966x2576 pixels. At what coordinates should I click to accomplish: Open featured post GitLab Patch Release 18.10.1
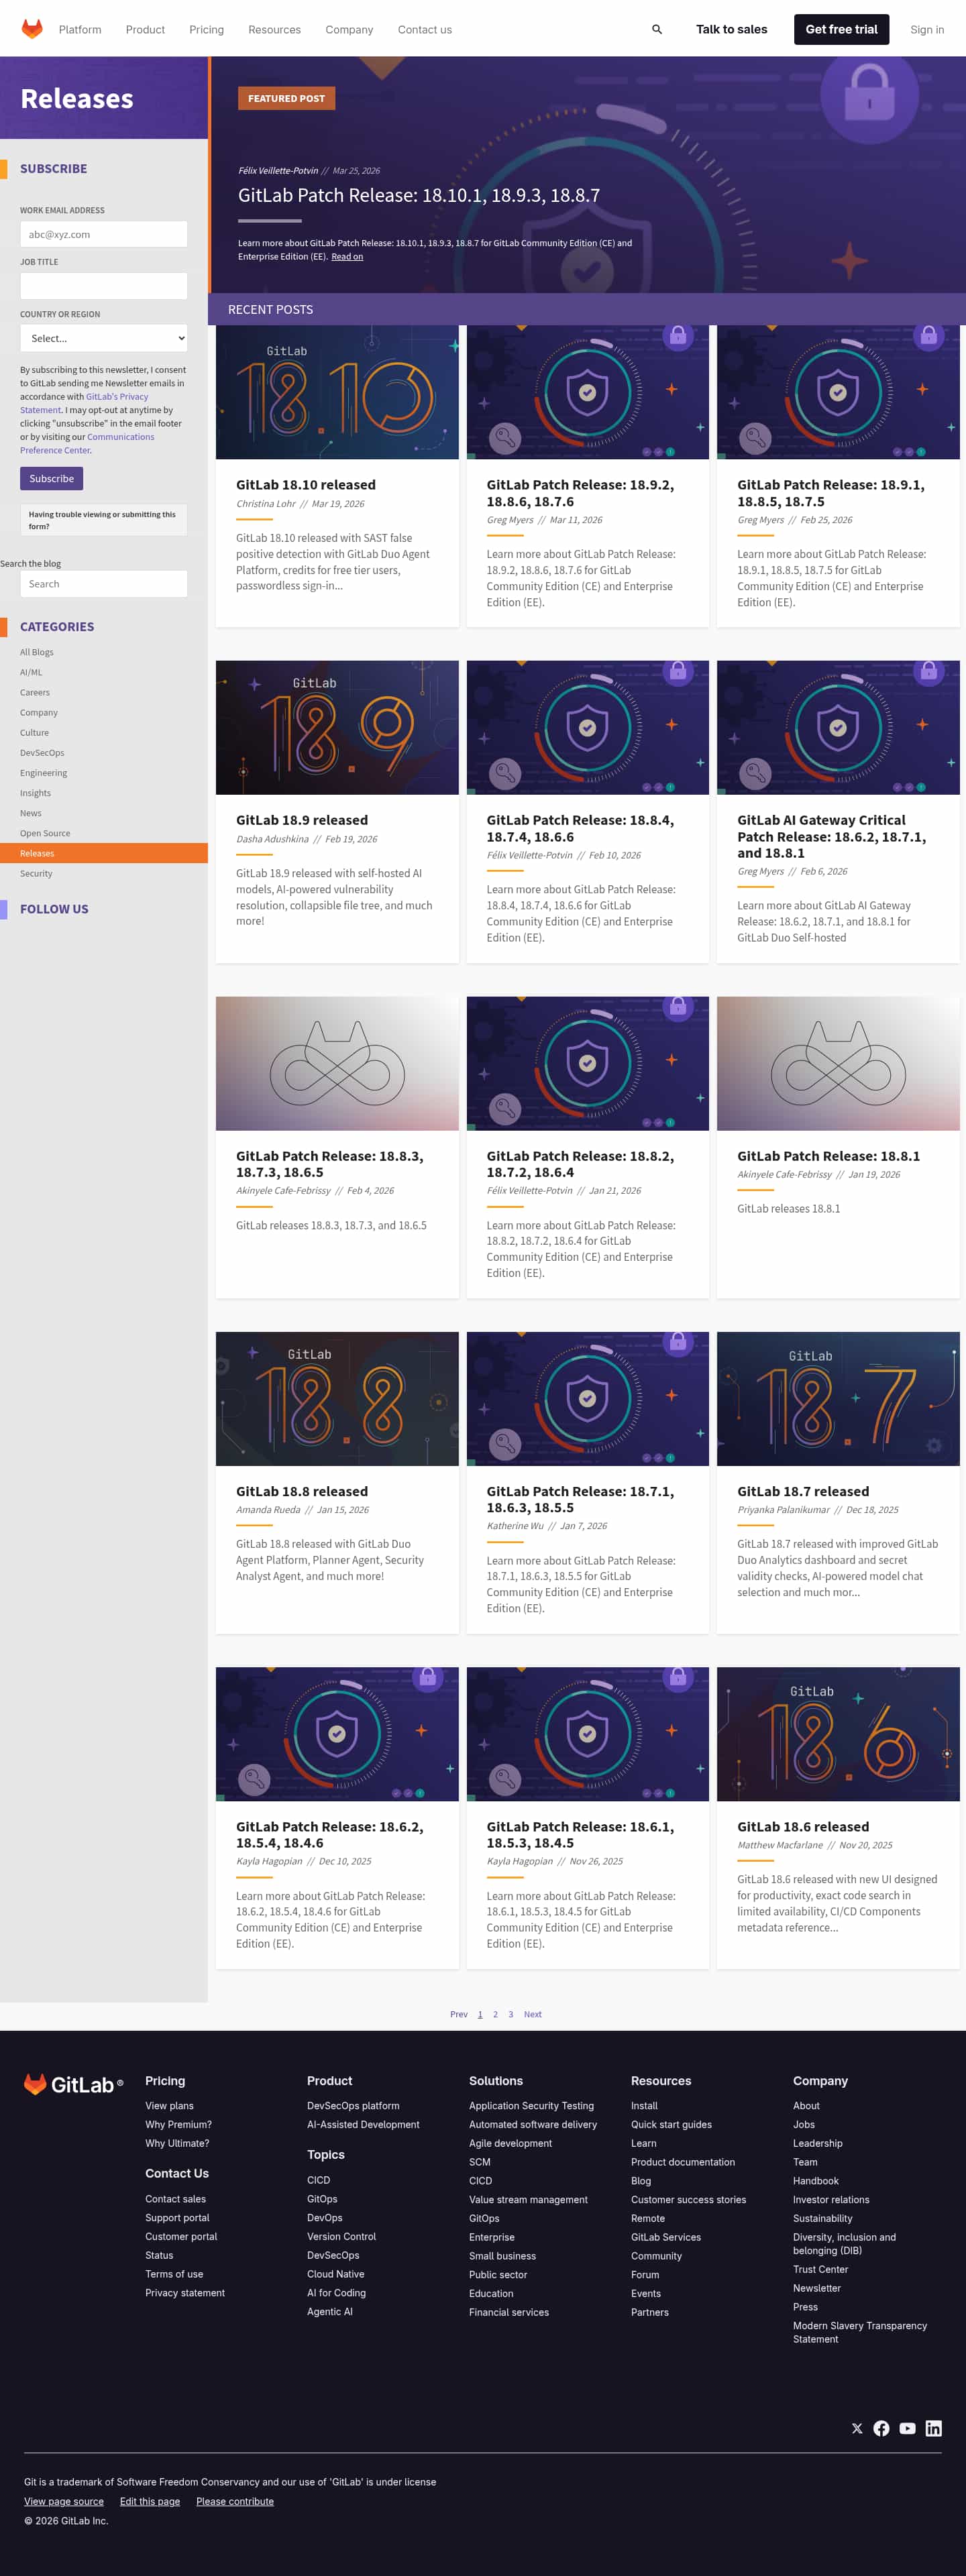click(x=419, y=195)
